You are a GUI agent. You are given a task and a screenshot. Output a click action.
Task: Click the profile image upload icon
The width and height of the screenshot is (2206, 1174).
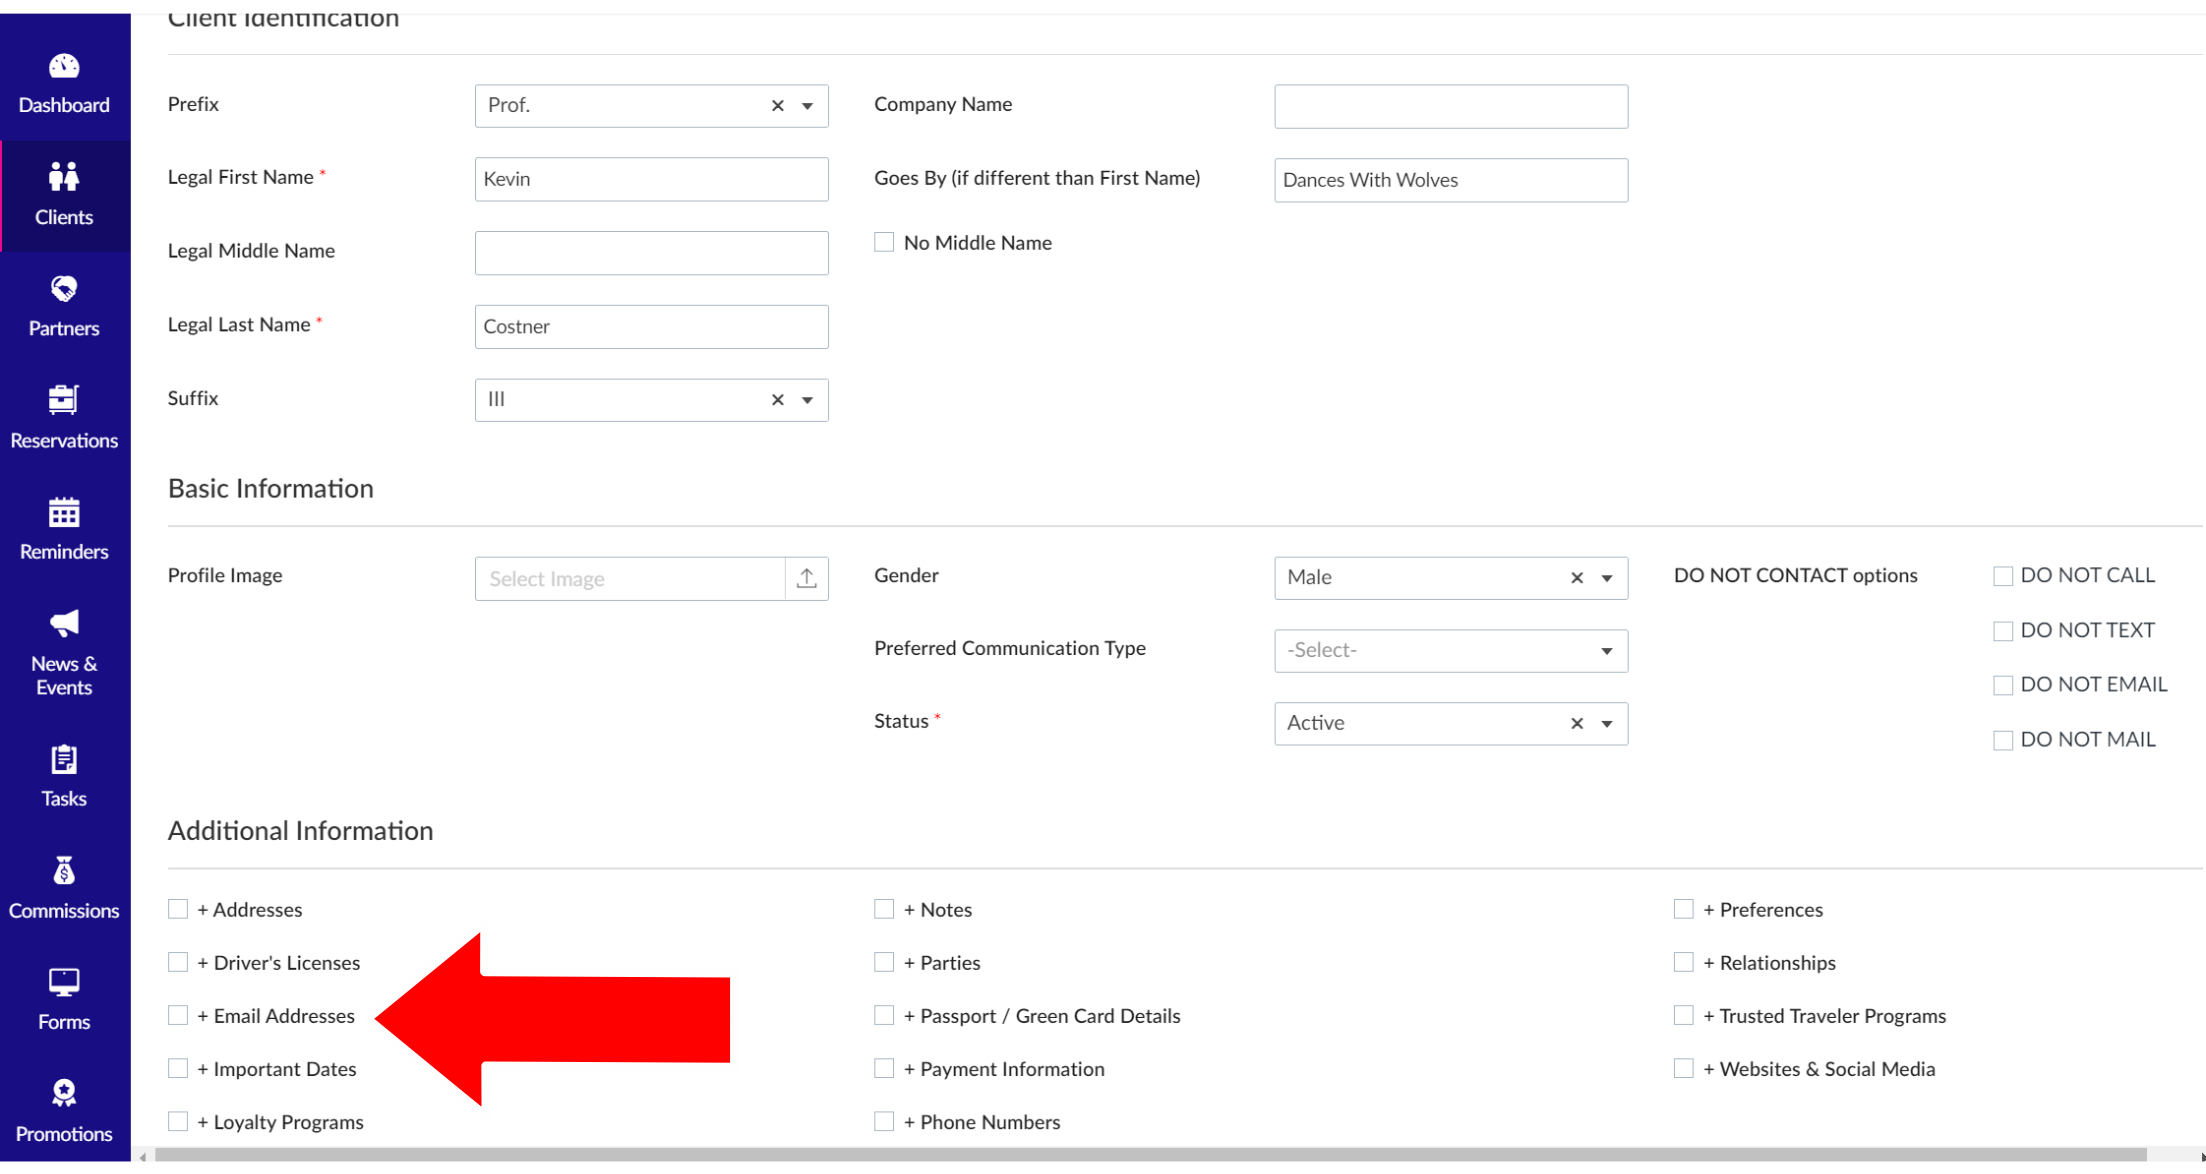point(806,578)
